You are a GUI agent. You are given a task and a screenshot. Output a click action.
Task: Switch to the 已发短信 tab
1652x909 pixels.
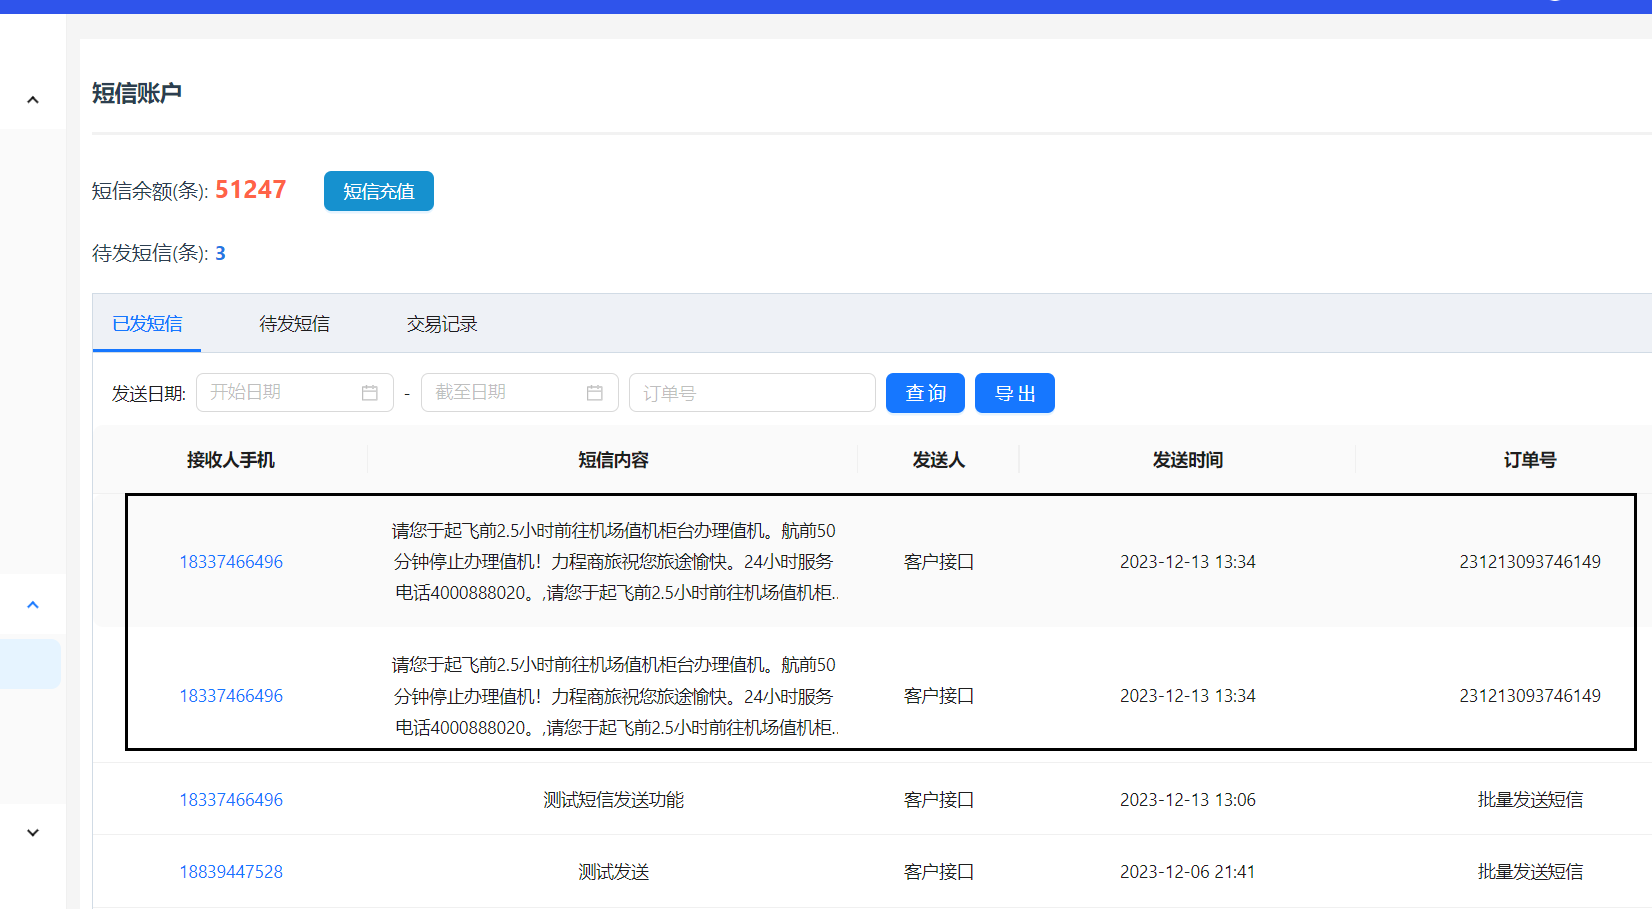[147, 324]
